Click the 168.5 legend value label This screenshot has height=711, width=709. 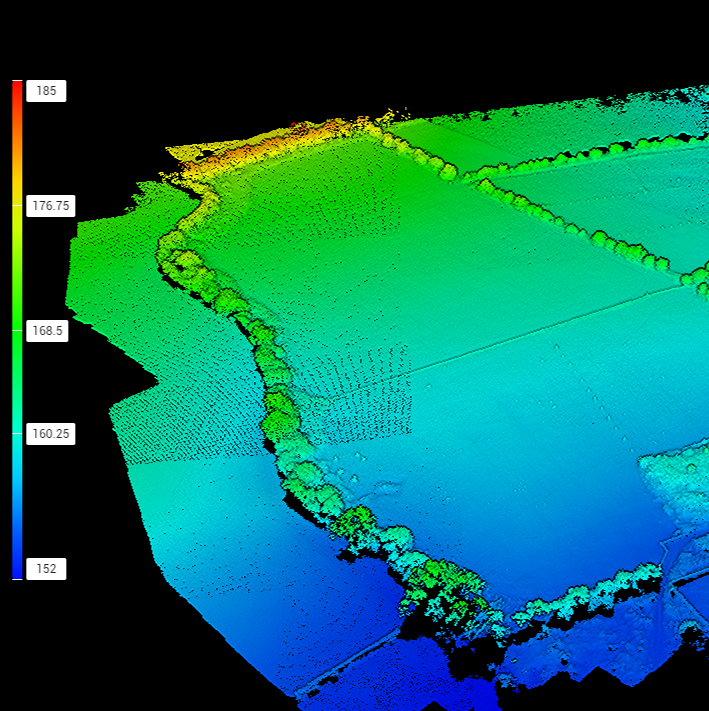(47, 330)
